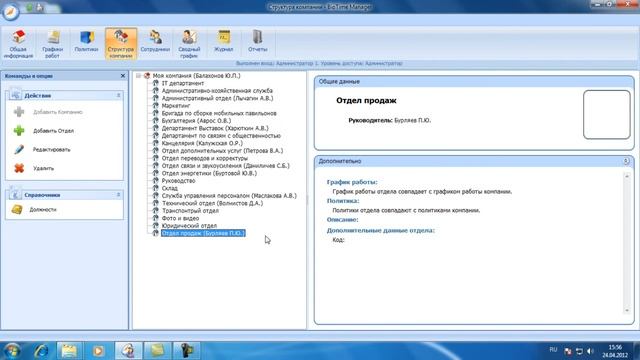Screen dimensions: 640x360
Task: Select Департамент по связям с общественностью
Action: (221, 136)
